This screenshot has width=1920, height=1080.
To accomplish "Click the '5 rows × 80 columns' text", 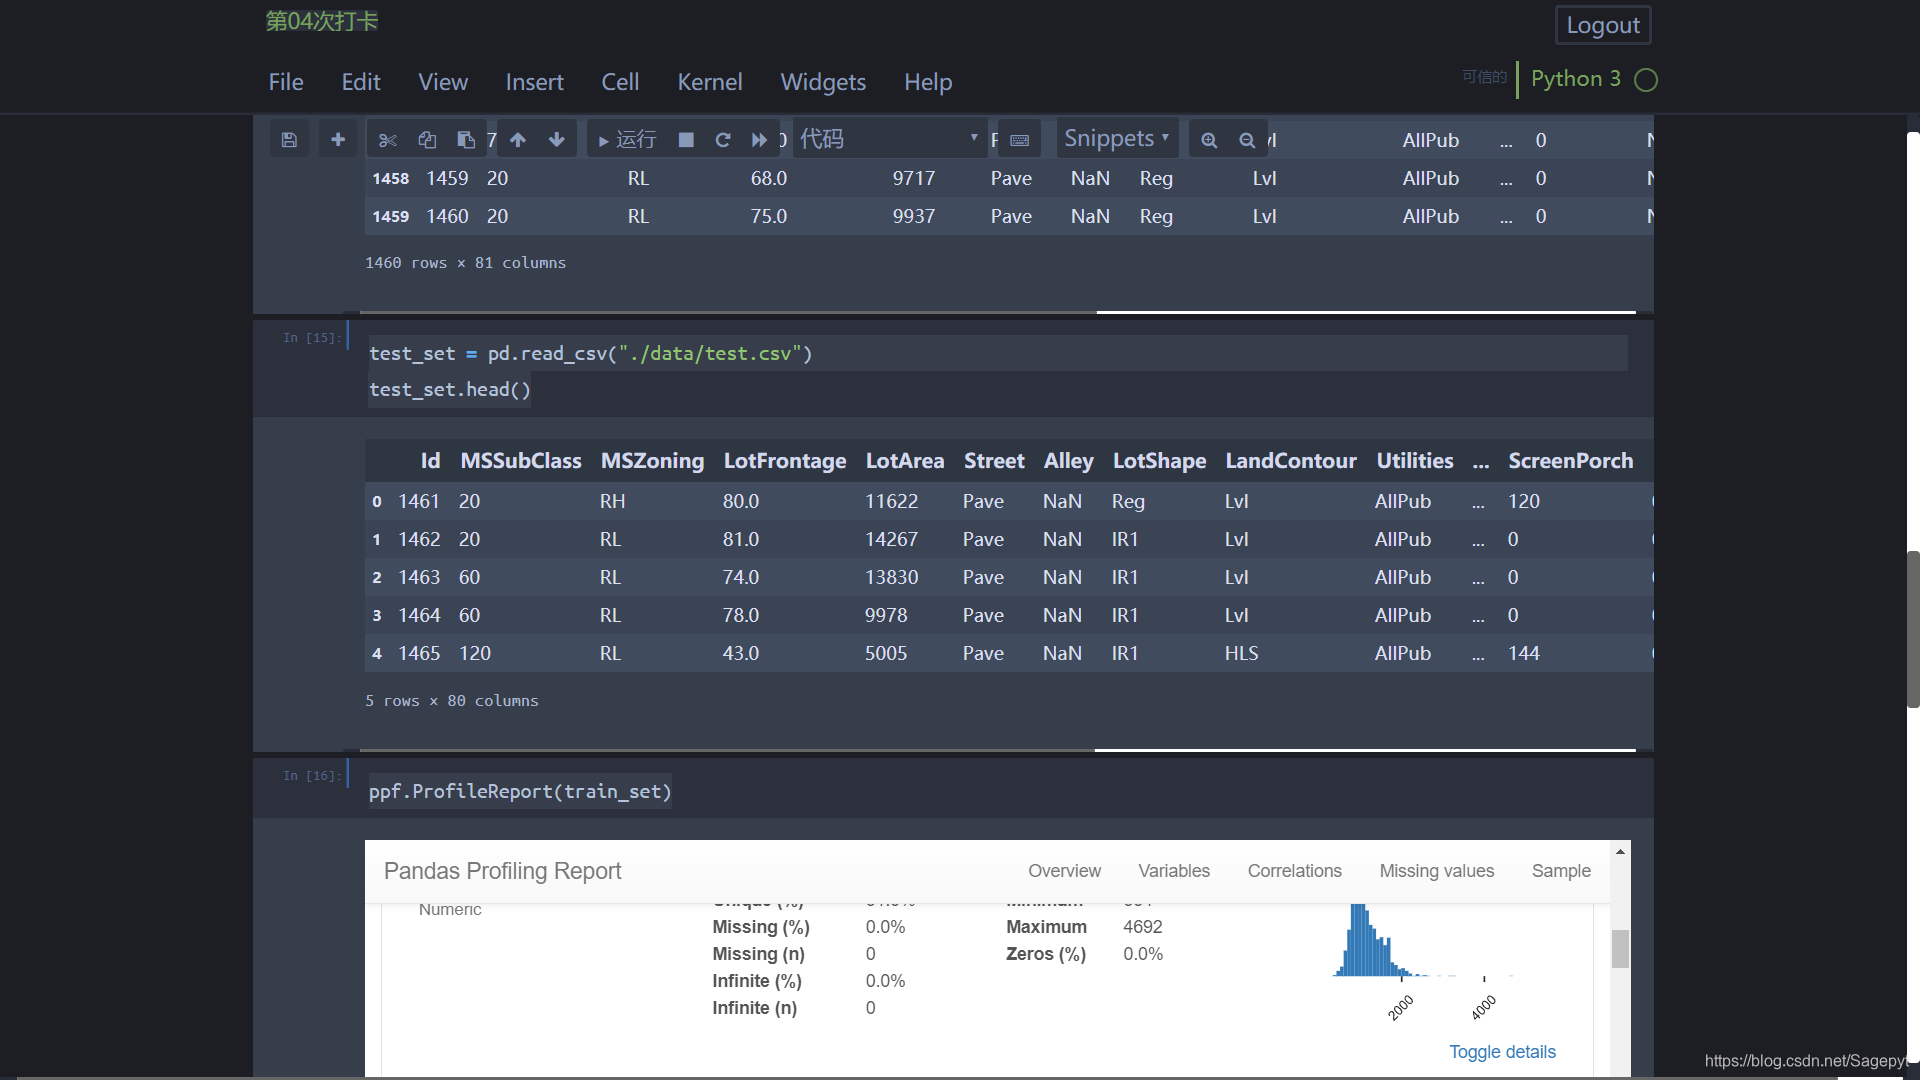I will coord(452,701).
